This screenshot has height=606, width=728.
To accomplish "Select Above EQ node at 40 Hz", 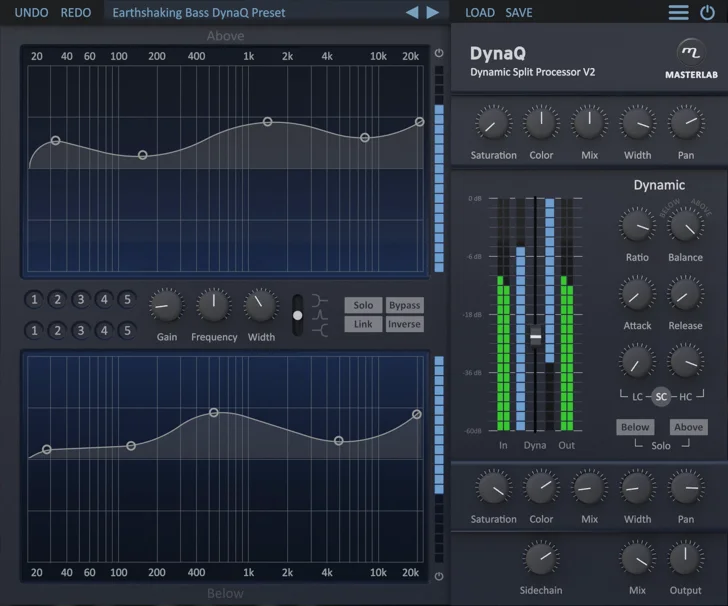I will tap(55, 140).
